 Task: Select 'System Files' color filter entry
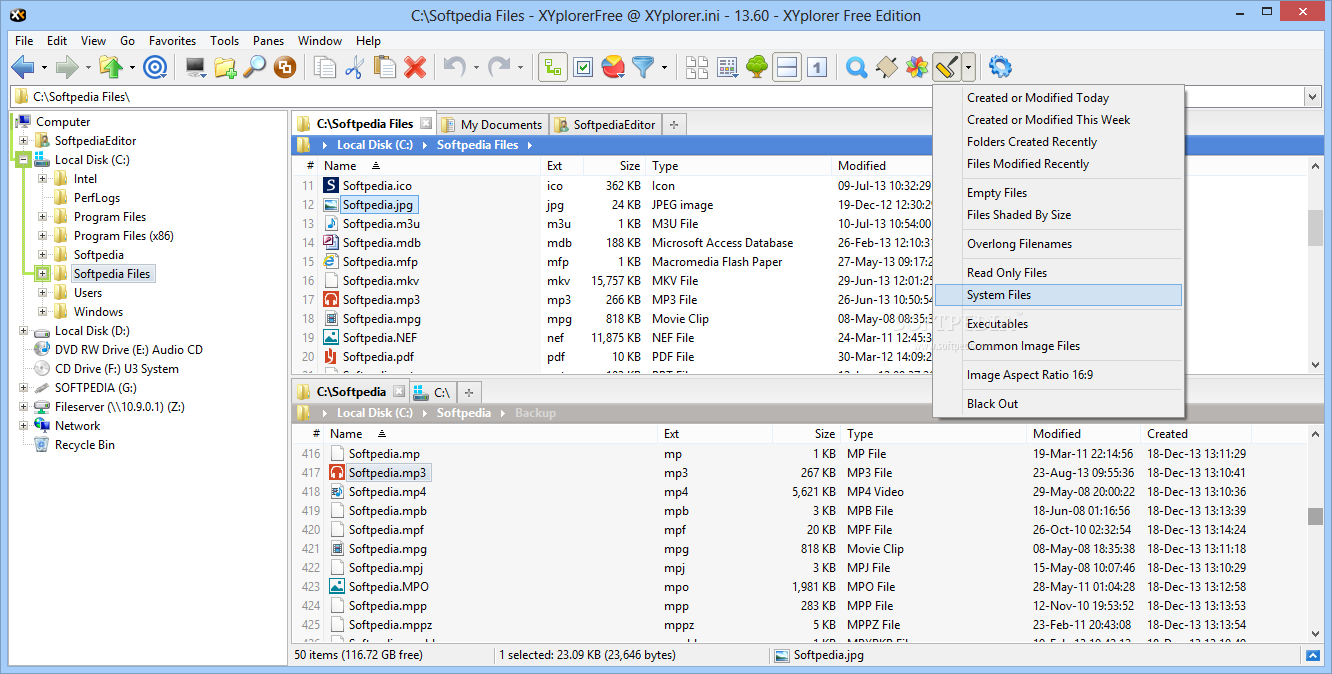[1058, 295]
